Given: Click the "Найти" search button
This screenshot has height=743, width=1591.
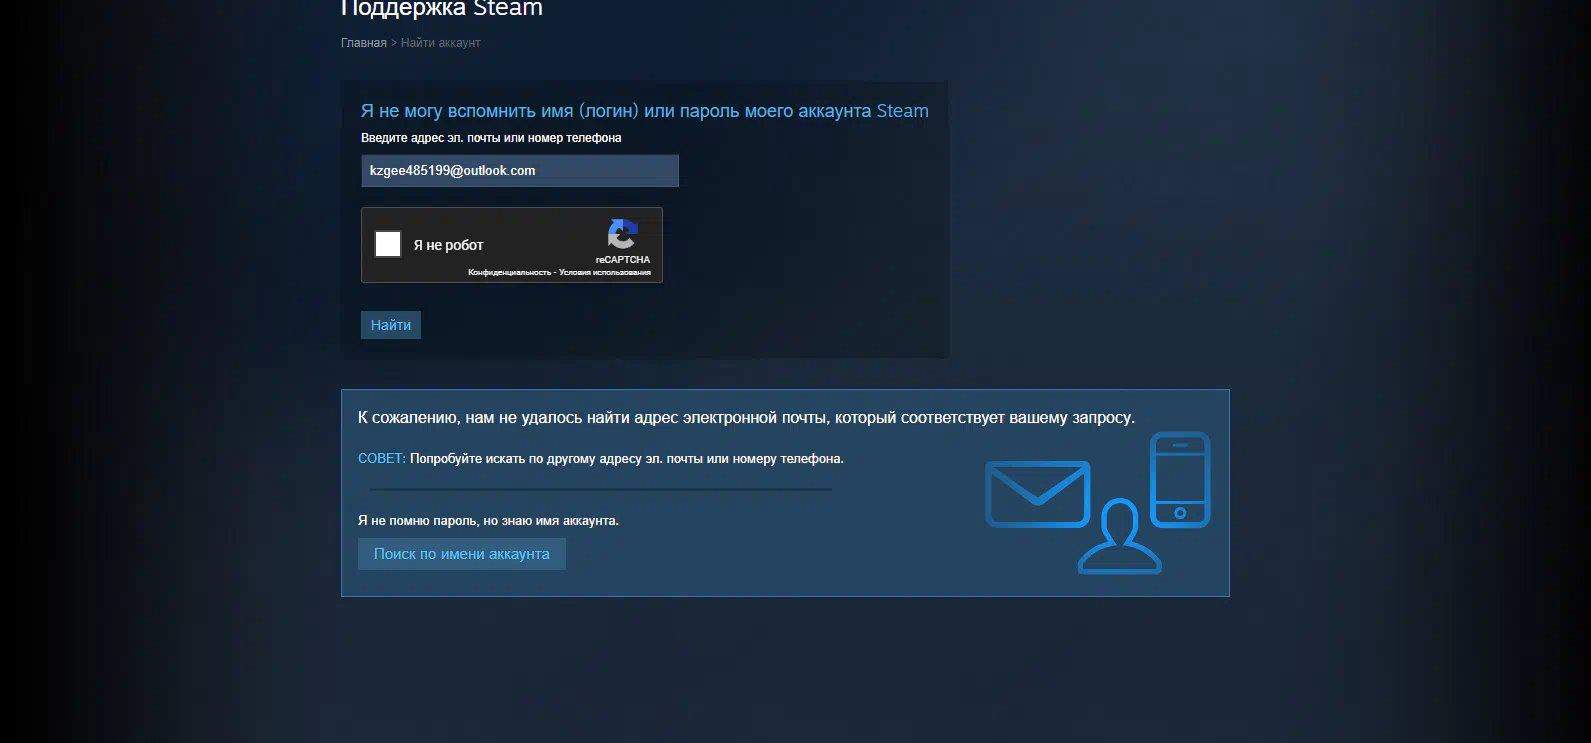Looking at the screenshot, I should [x=391, y=325].
